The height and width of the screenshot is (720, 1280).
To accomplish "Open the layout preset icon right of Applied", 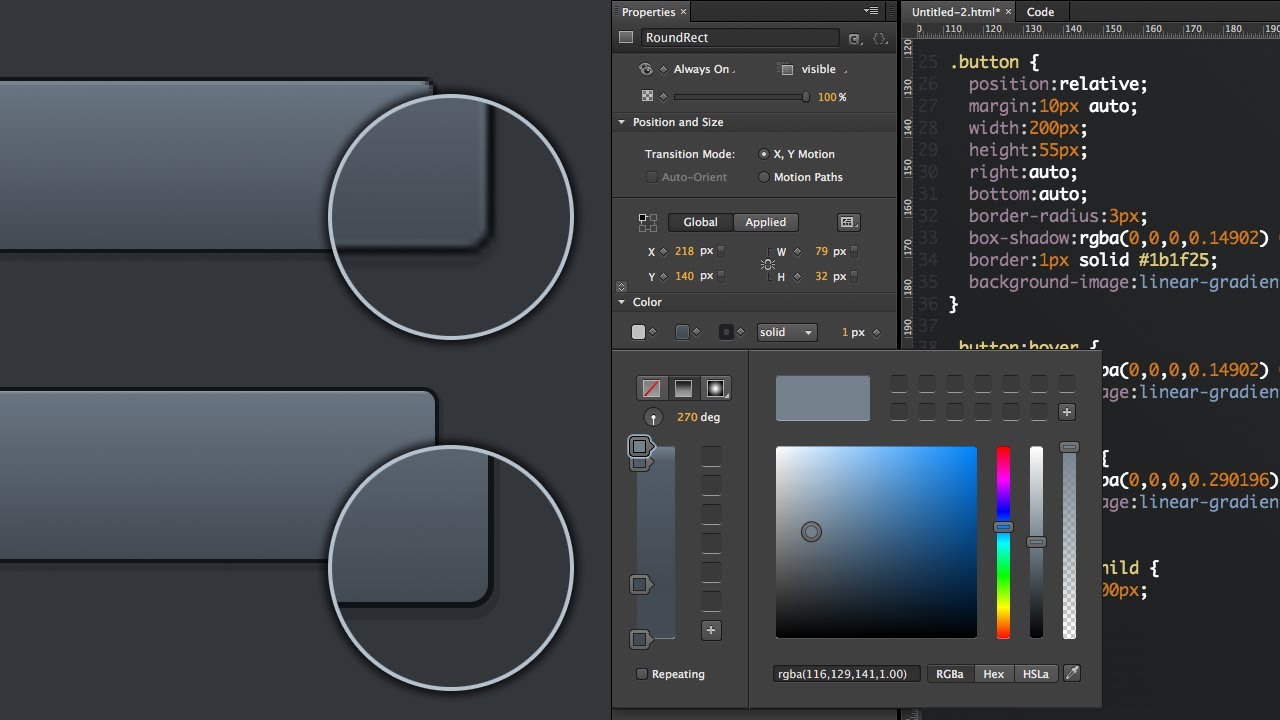I will (848, 222).
